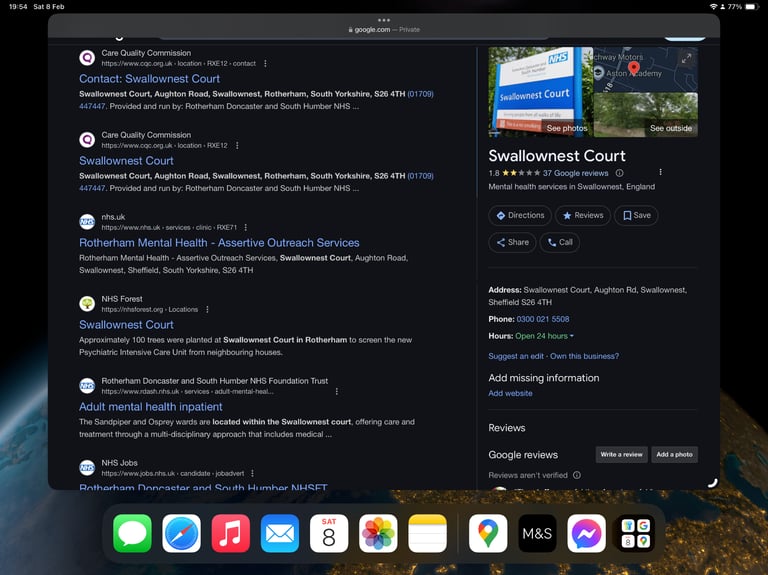Click the Reviews button with star
This screenshot has height=575, width=768.
point(583,216)
